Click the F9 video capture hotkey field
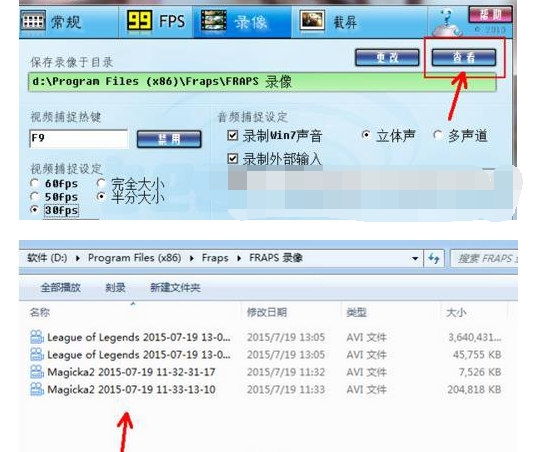 [79, 139]
